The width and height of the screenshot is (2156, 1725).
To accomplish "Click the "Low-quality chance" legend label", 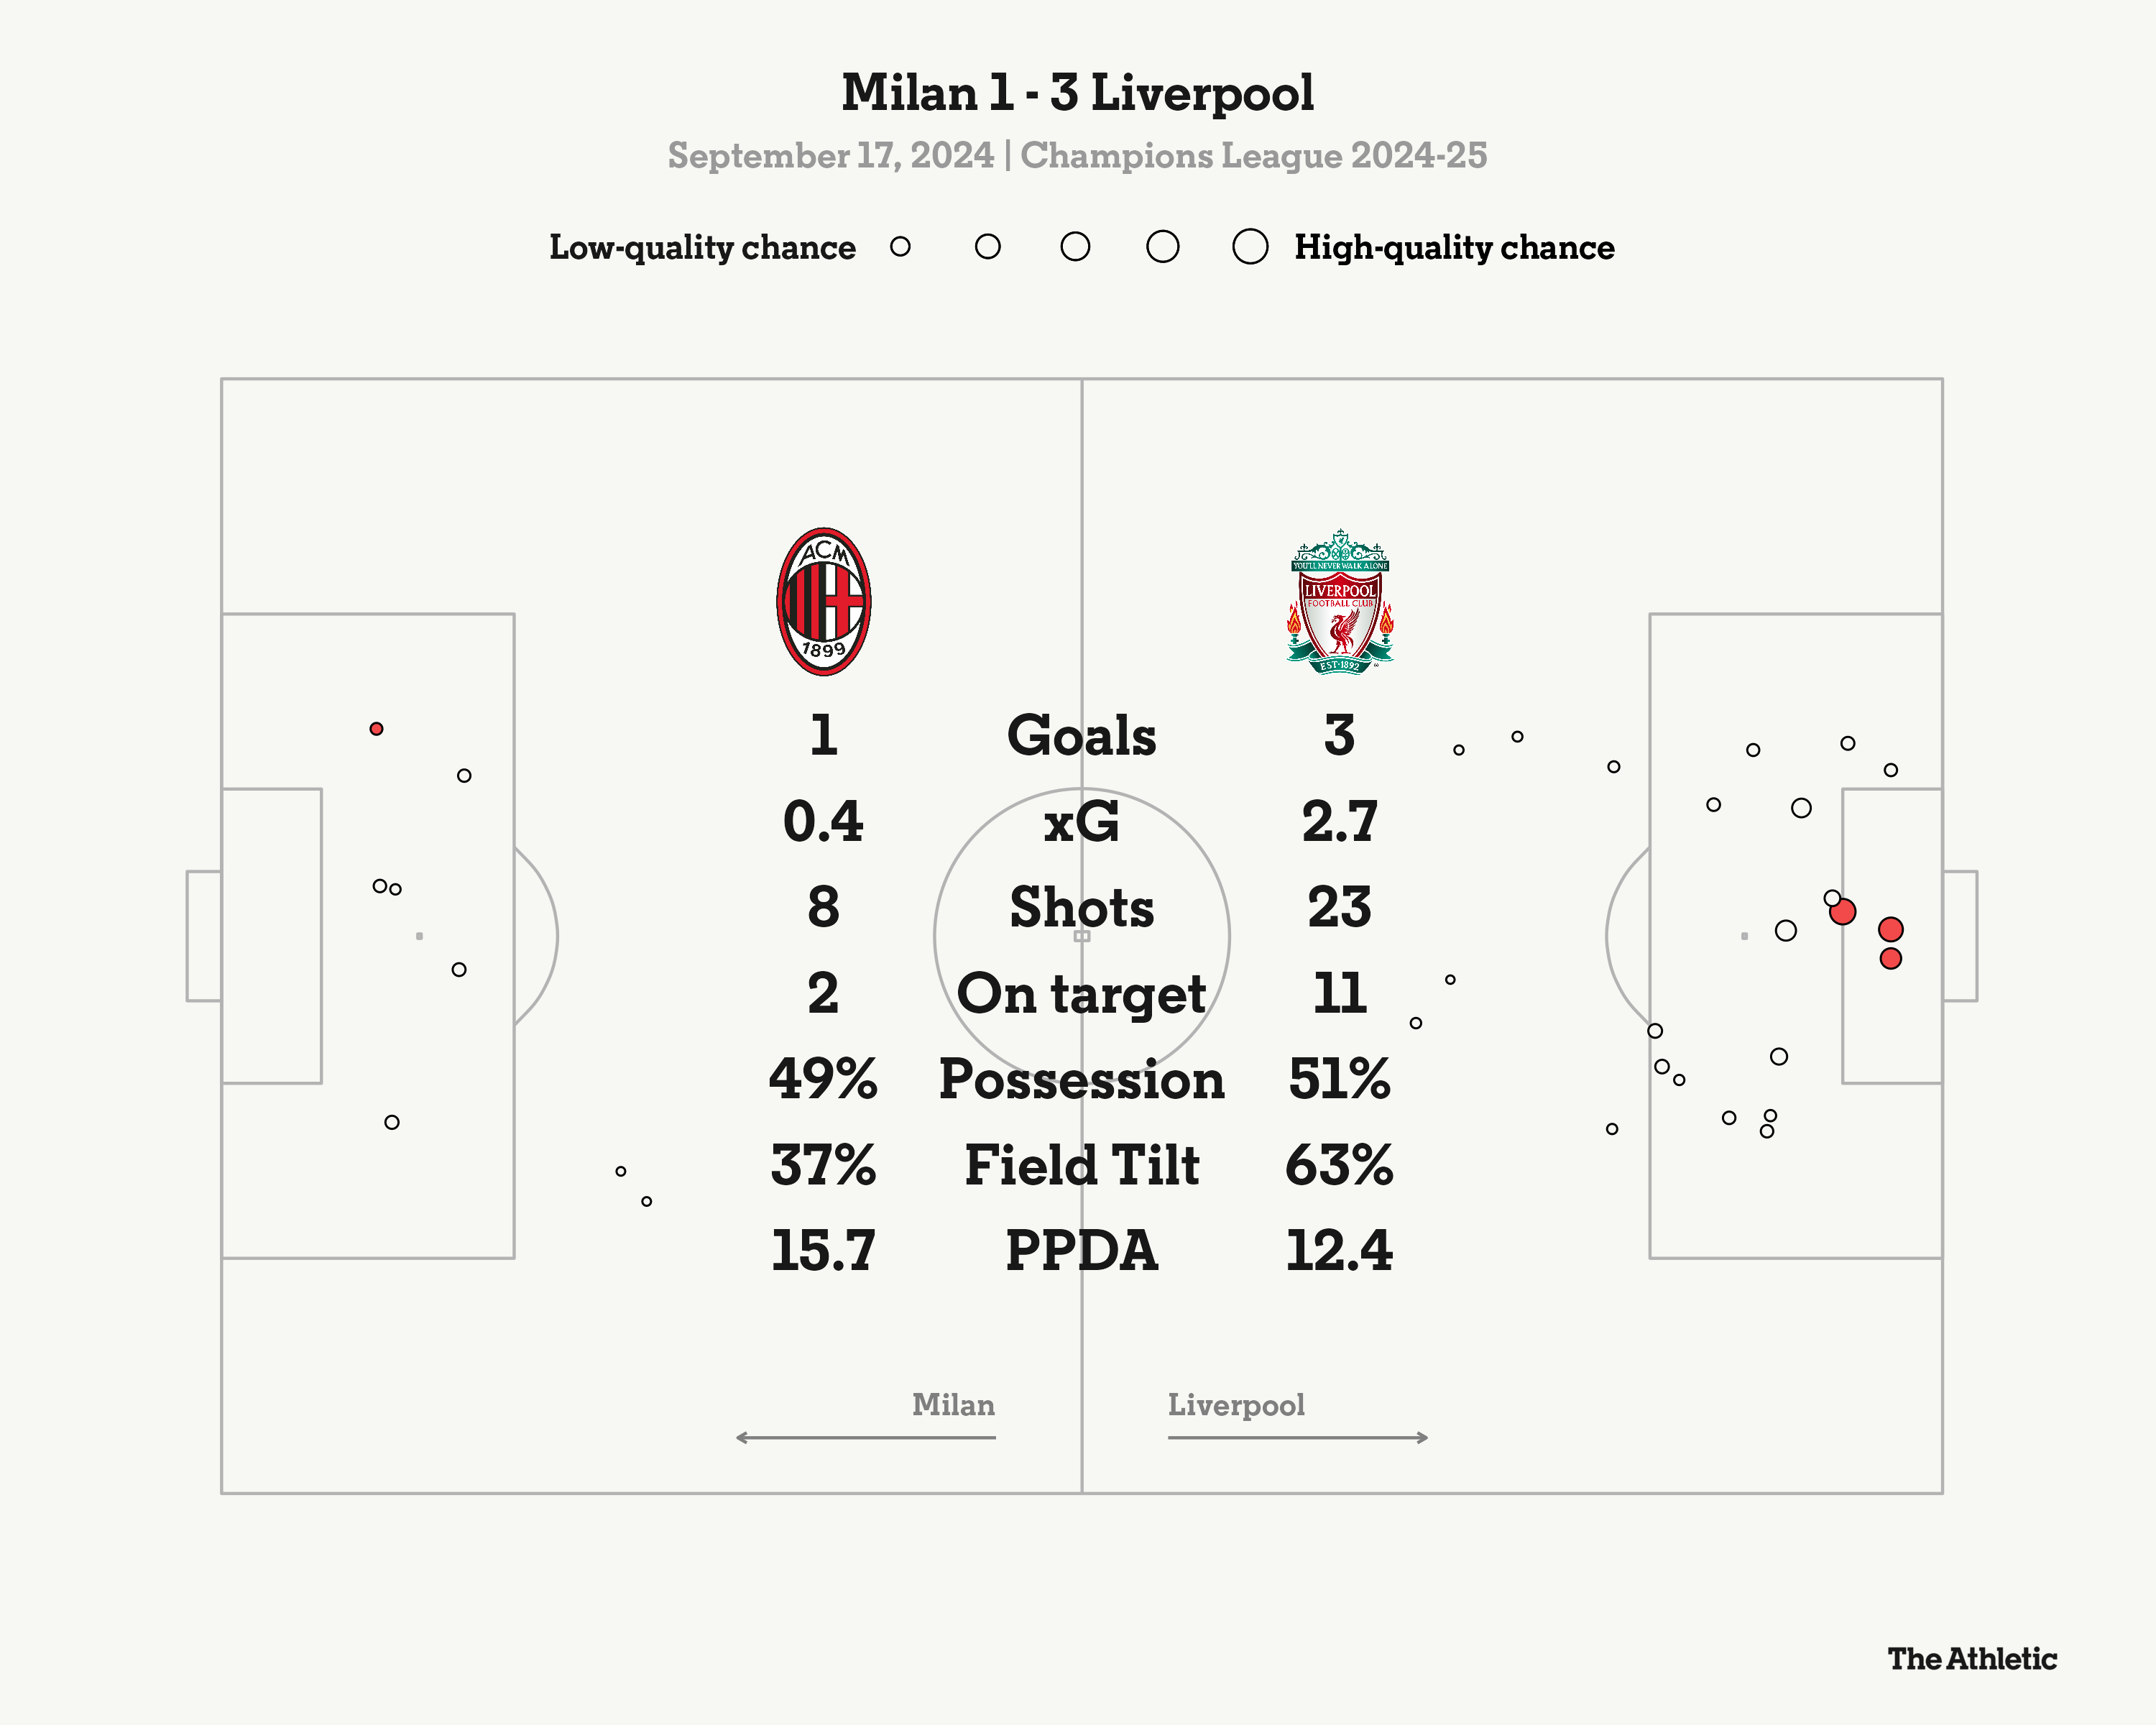I will tap(702, 247).
